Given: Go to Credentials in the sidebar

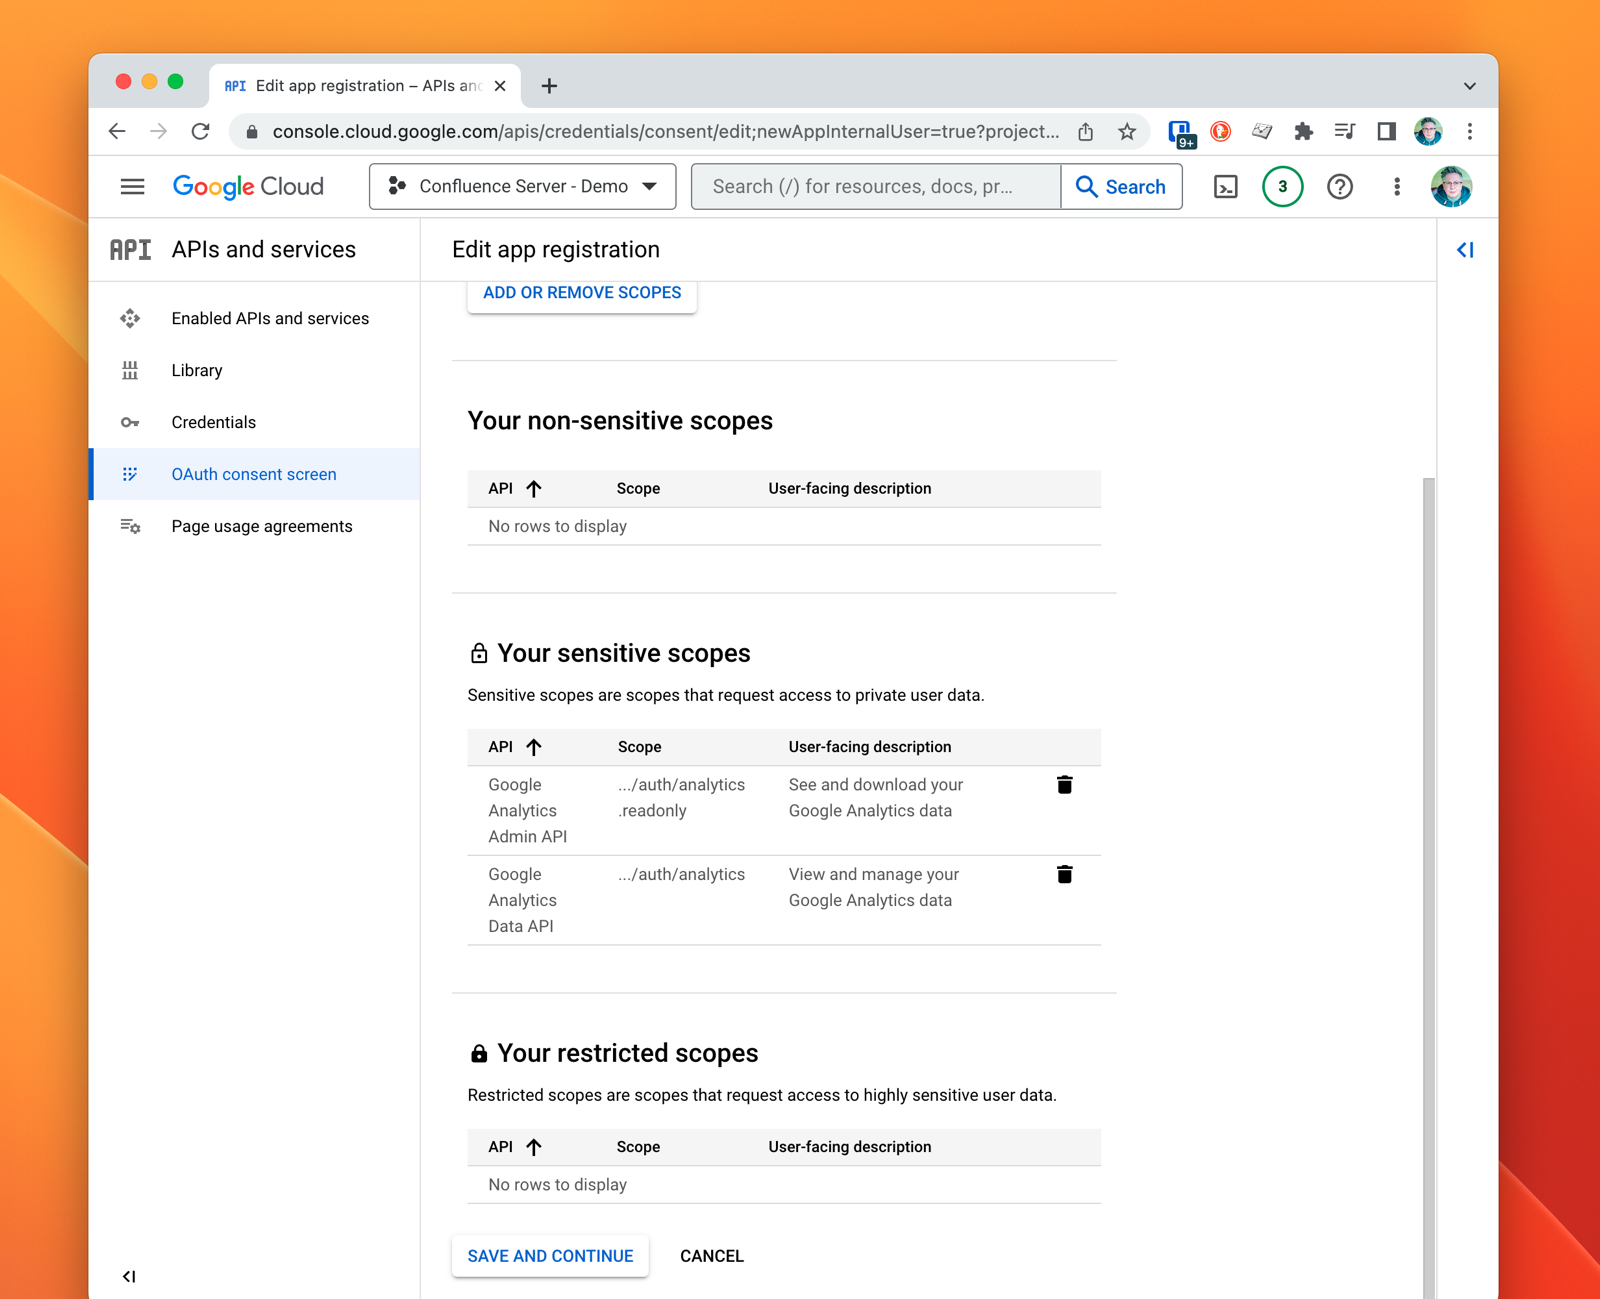Looking at the screenshot, I should [213, 422].
